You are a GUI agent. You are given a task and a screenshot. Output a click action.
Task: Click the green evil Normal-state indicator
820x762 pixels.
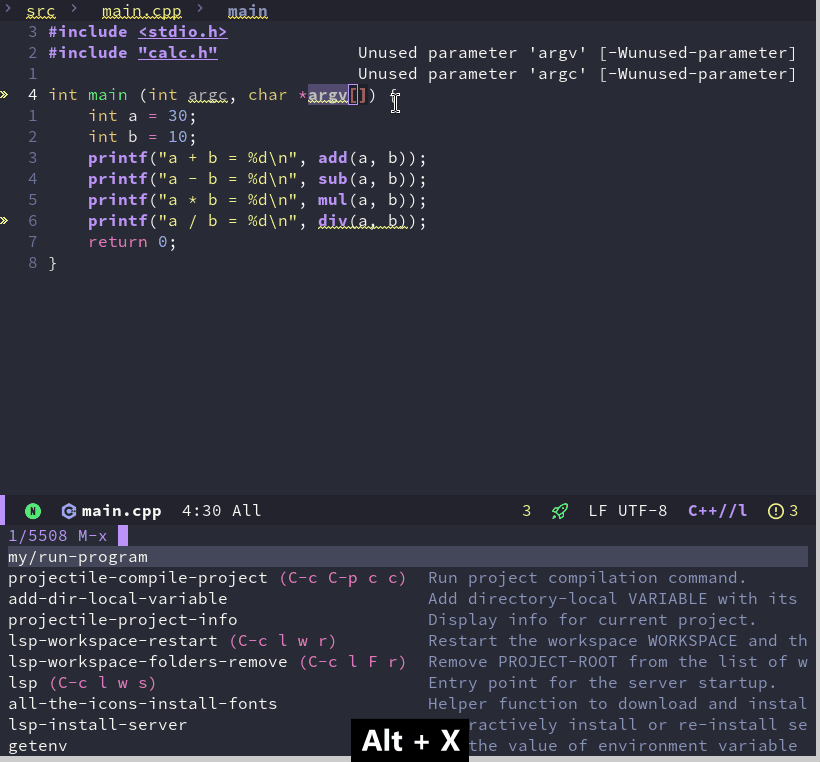pyautogui.click(x=33, y=511)
